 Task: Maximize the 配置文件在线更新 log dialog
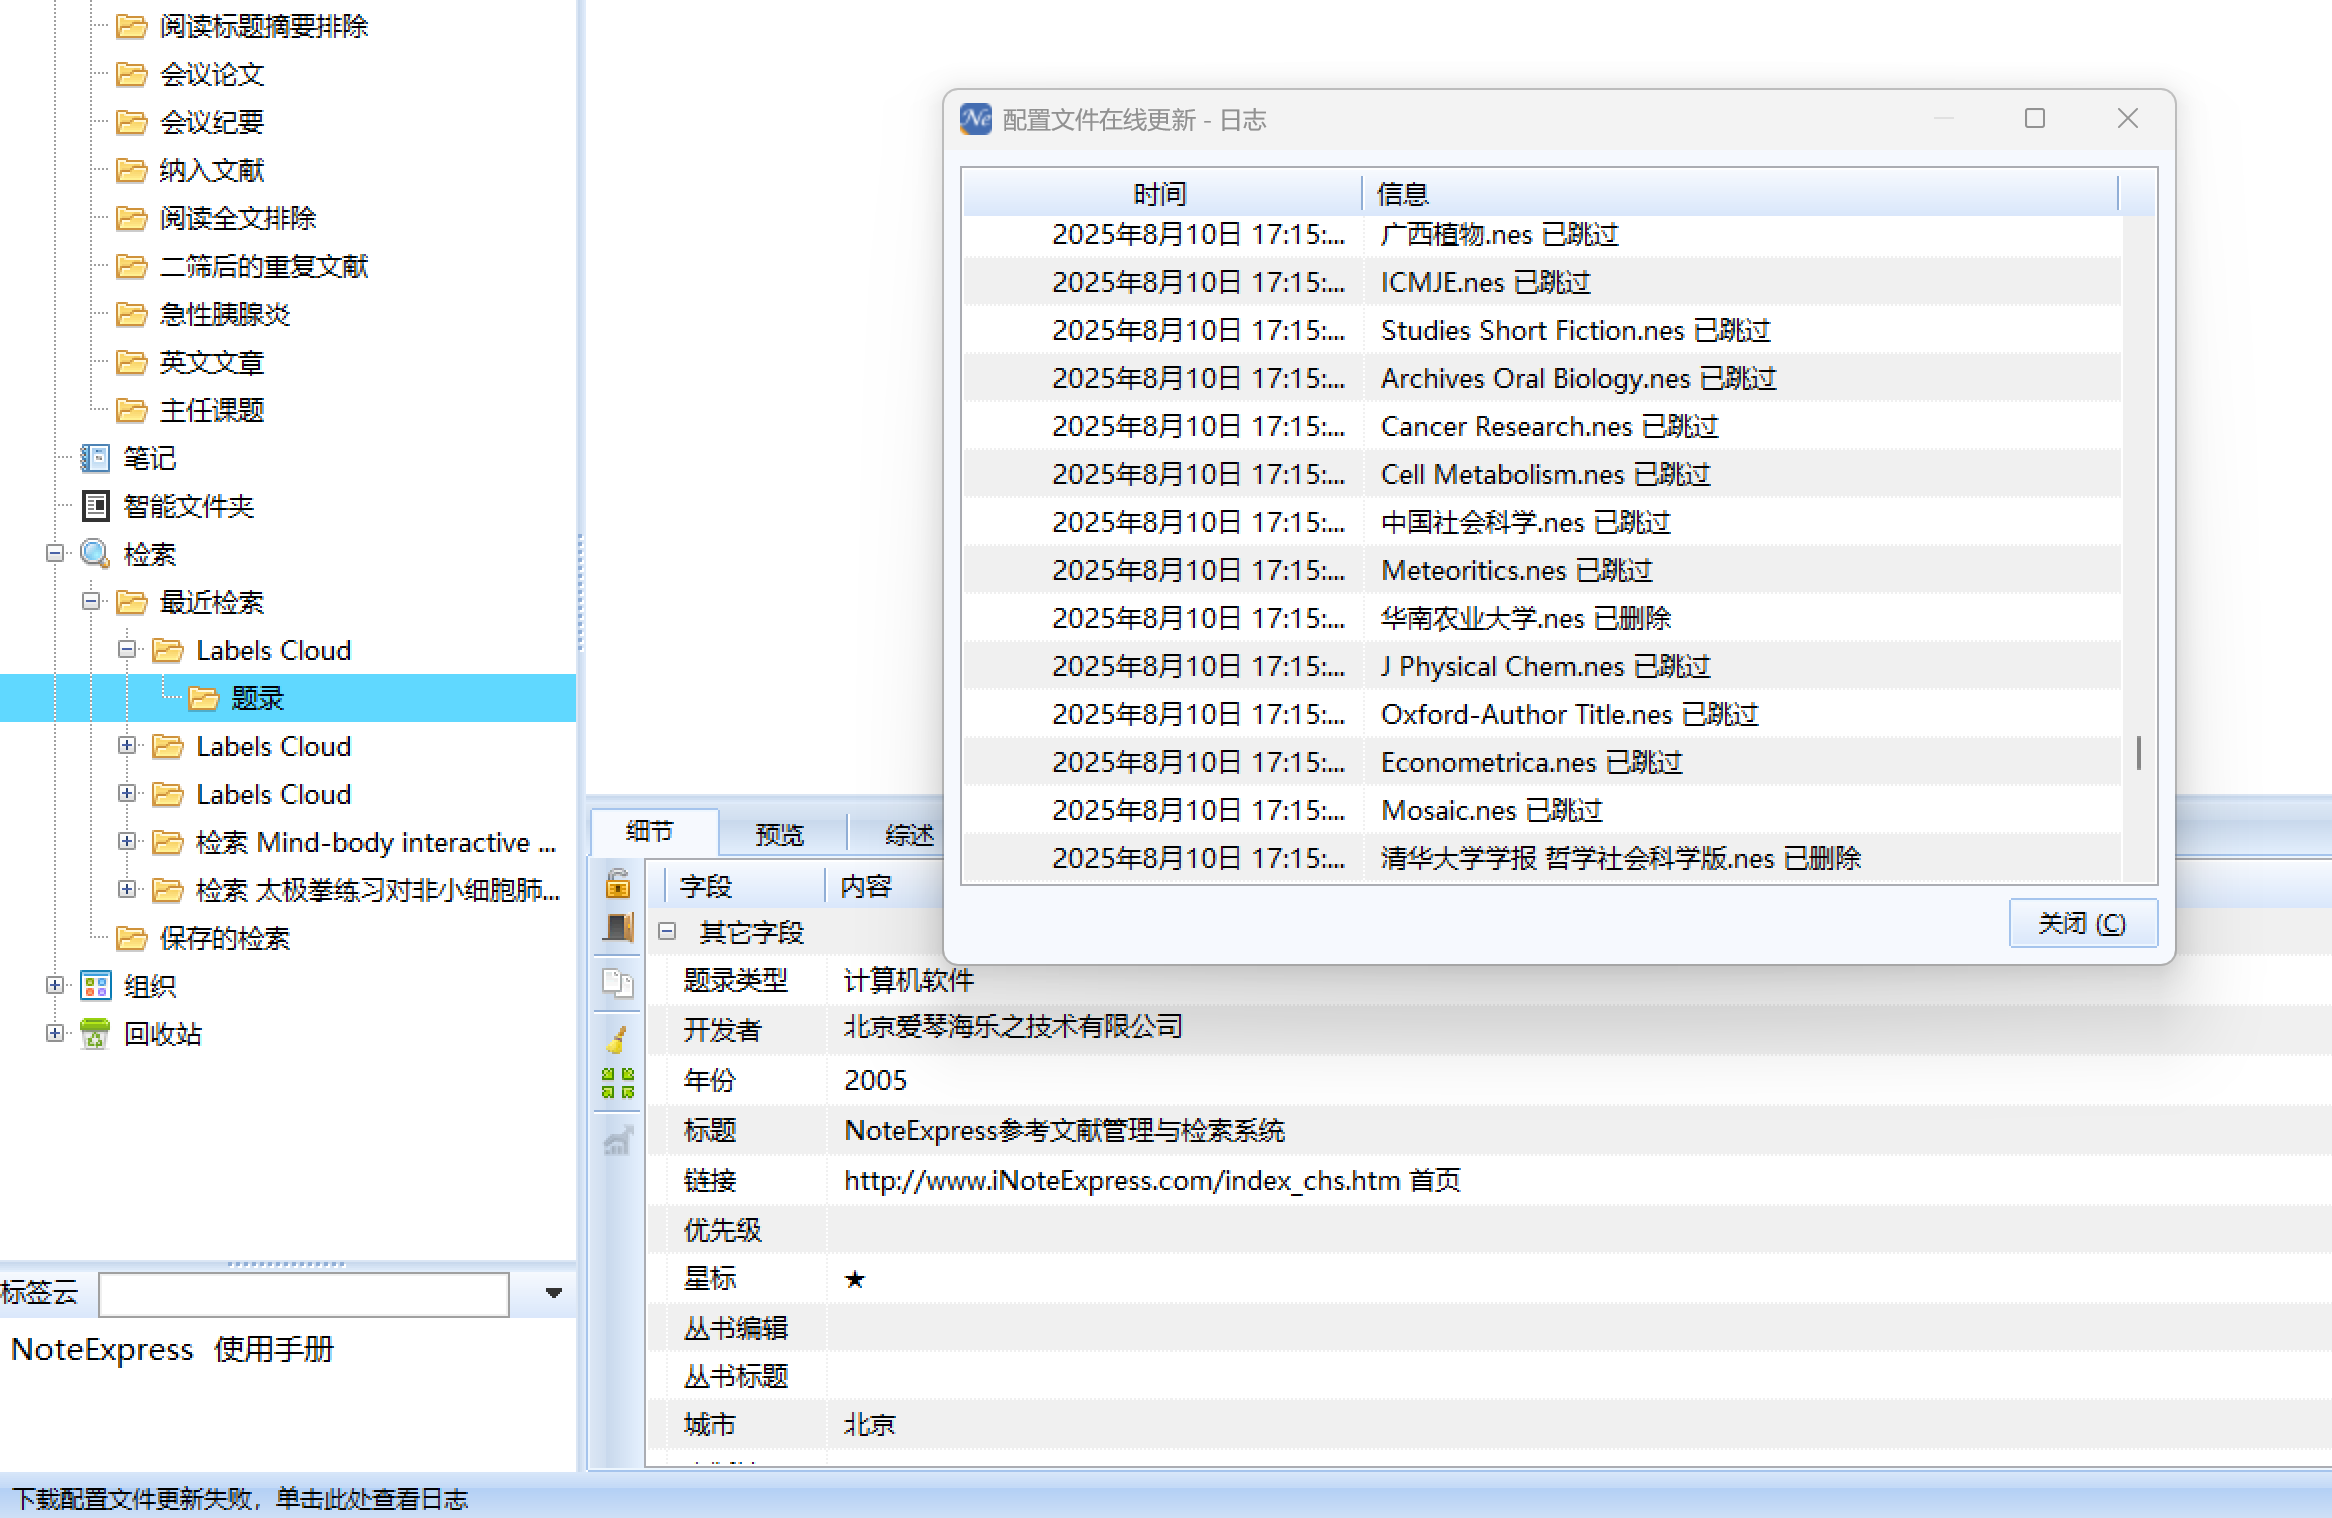point(2035,119)
